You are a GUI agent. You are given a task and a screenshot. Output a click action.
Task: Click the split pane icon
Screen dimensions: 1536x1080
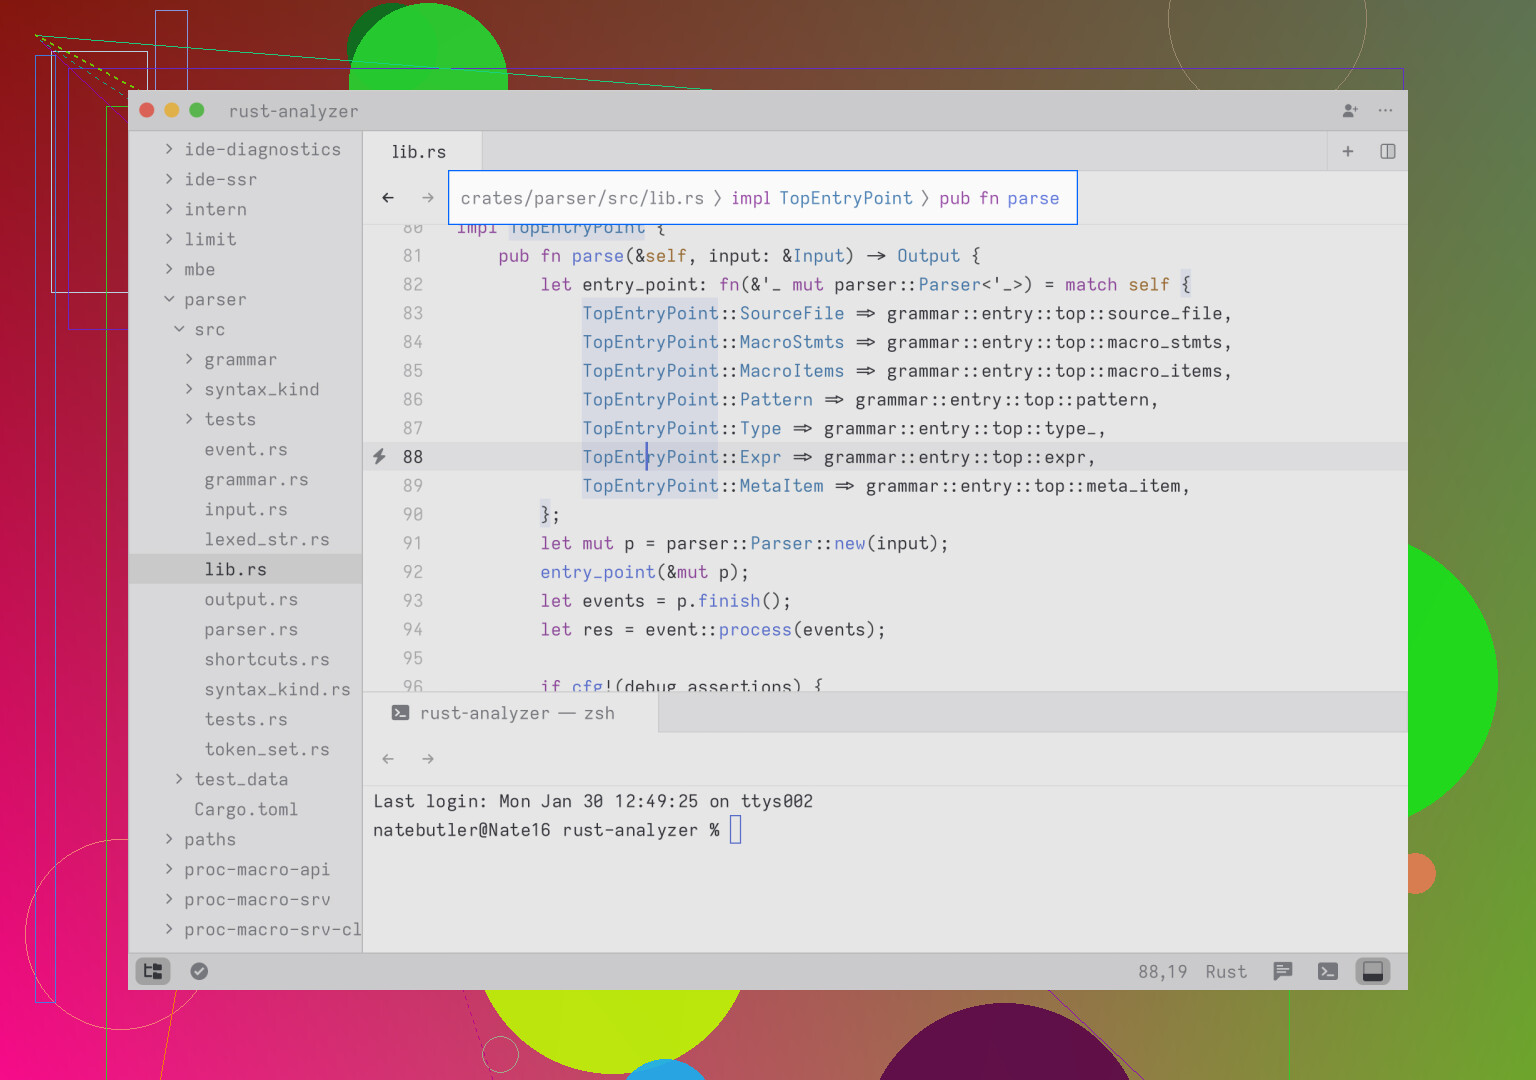point(1387,152)
